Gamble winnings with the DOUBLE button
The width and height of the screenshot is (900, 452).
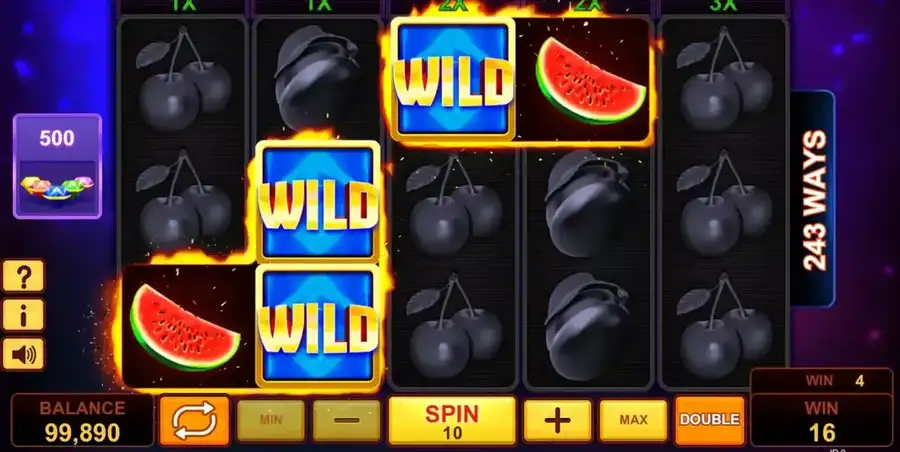(x=709, y=420)
